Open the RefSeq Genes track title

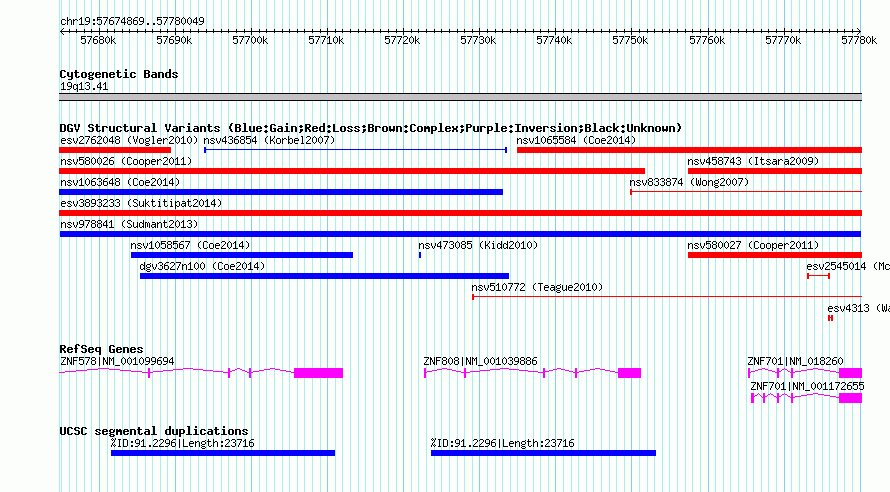click(101, 349)
